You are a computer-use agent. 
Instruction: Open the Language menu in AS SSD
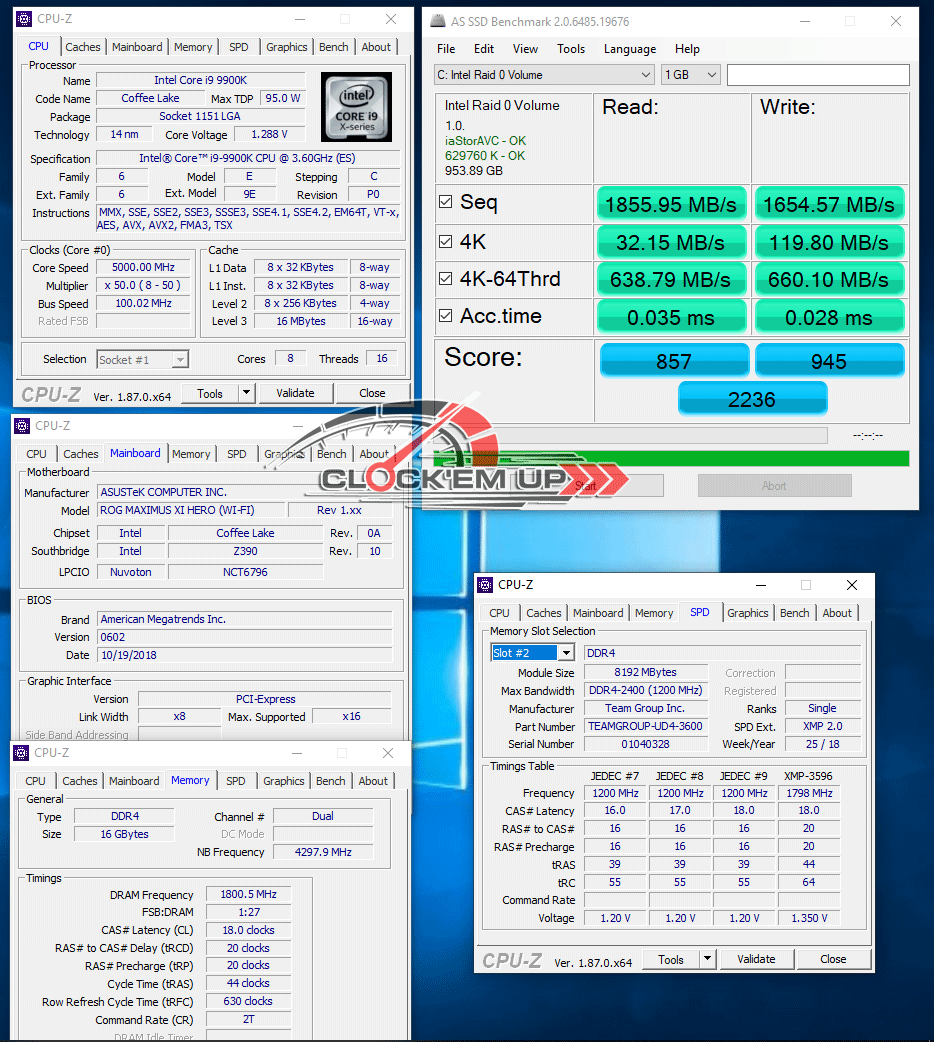629,49
